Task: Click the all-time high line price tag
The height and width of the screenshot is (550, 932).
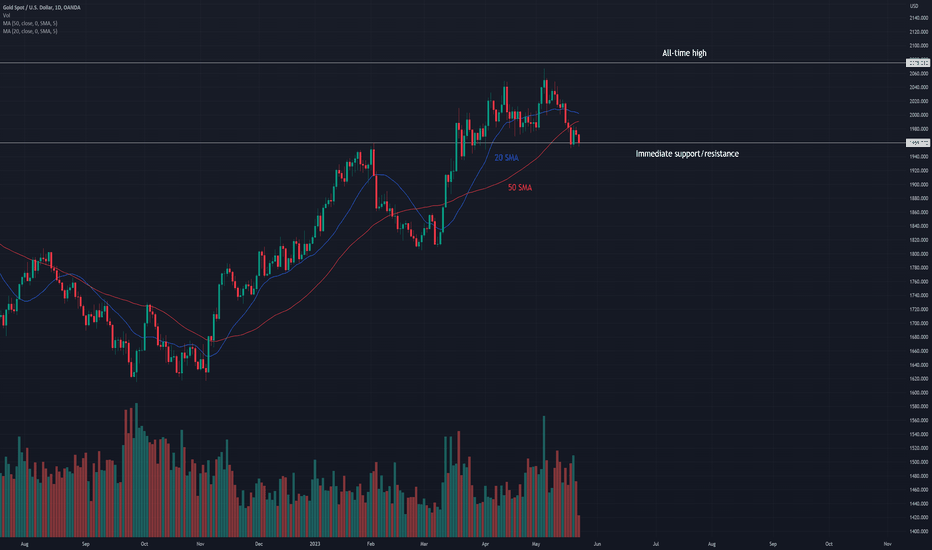Action: 918,63
